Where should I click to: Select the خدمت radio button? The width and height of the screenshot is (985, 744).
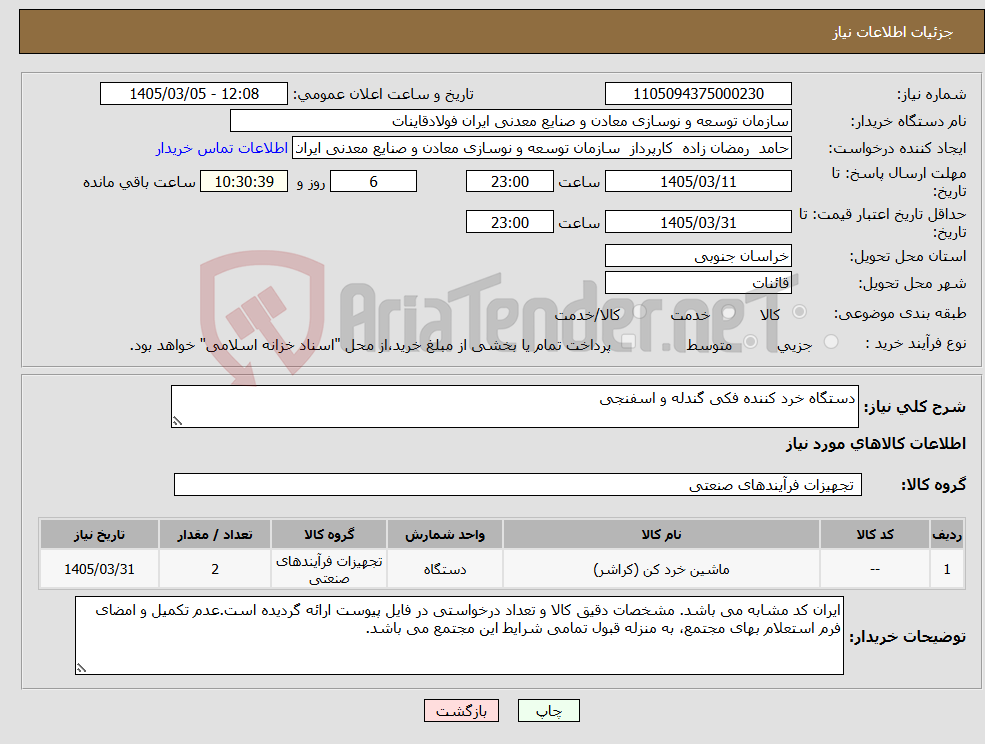[729, 312]
